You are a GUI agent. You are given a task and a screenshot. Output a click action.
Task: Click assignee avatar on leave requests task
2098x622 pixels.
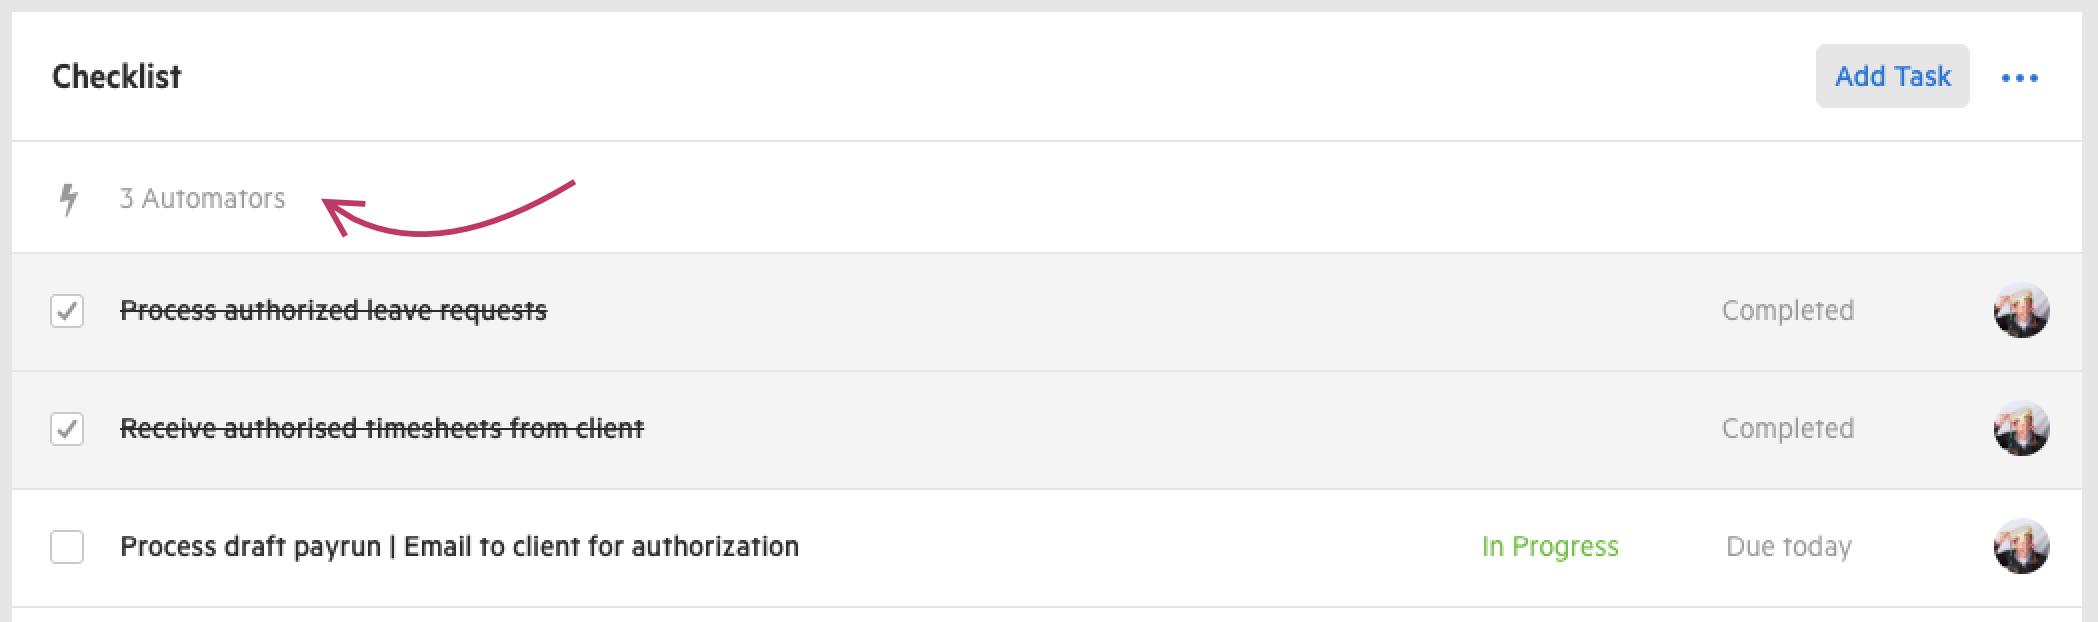click(2021, 311)
